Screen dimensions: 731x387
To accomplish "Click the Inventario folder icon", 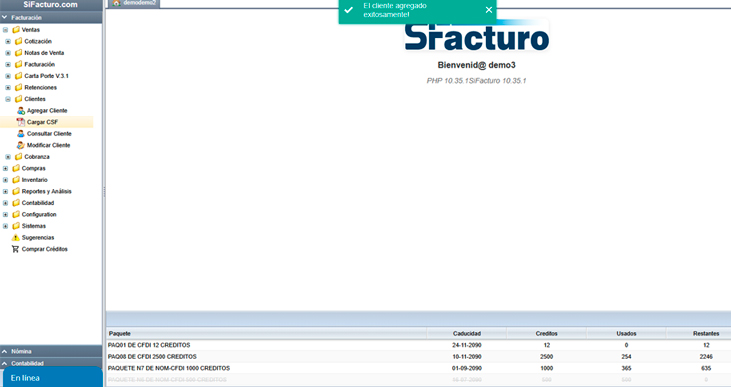I will [16, 180].
